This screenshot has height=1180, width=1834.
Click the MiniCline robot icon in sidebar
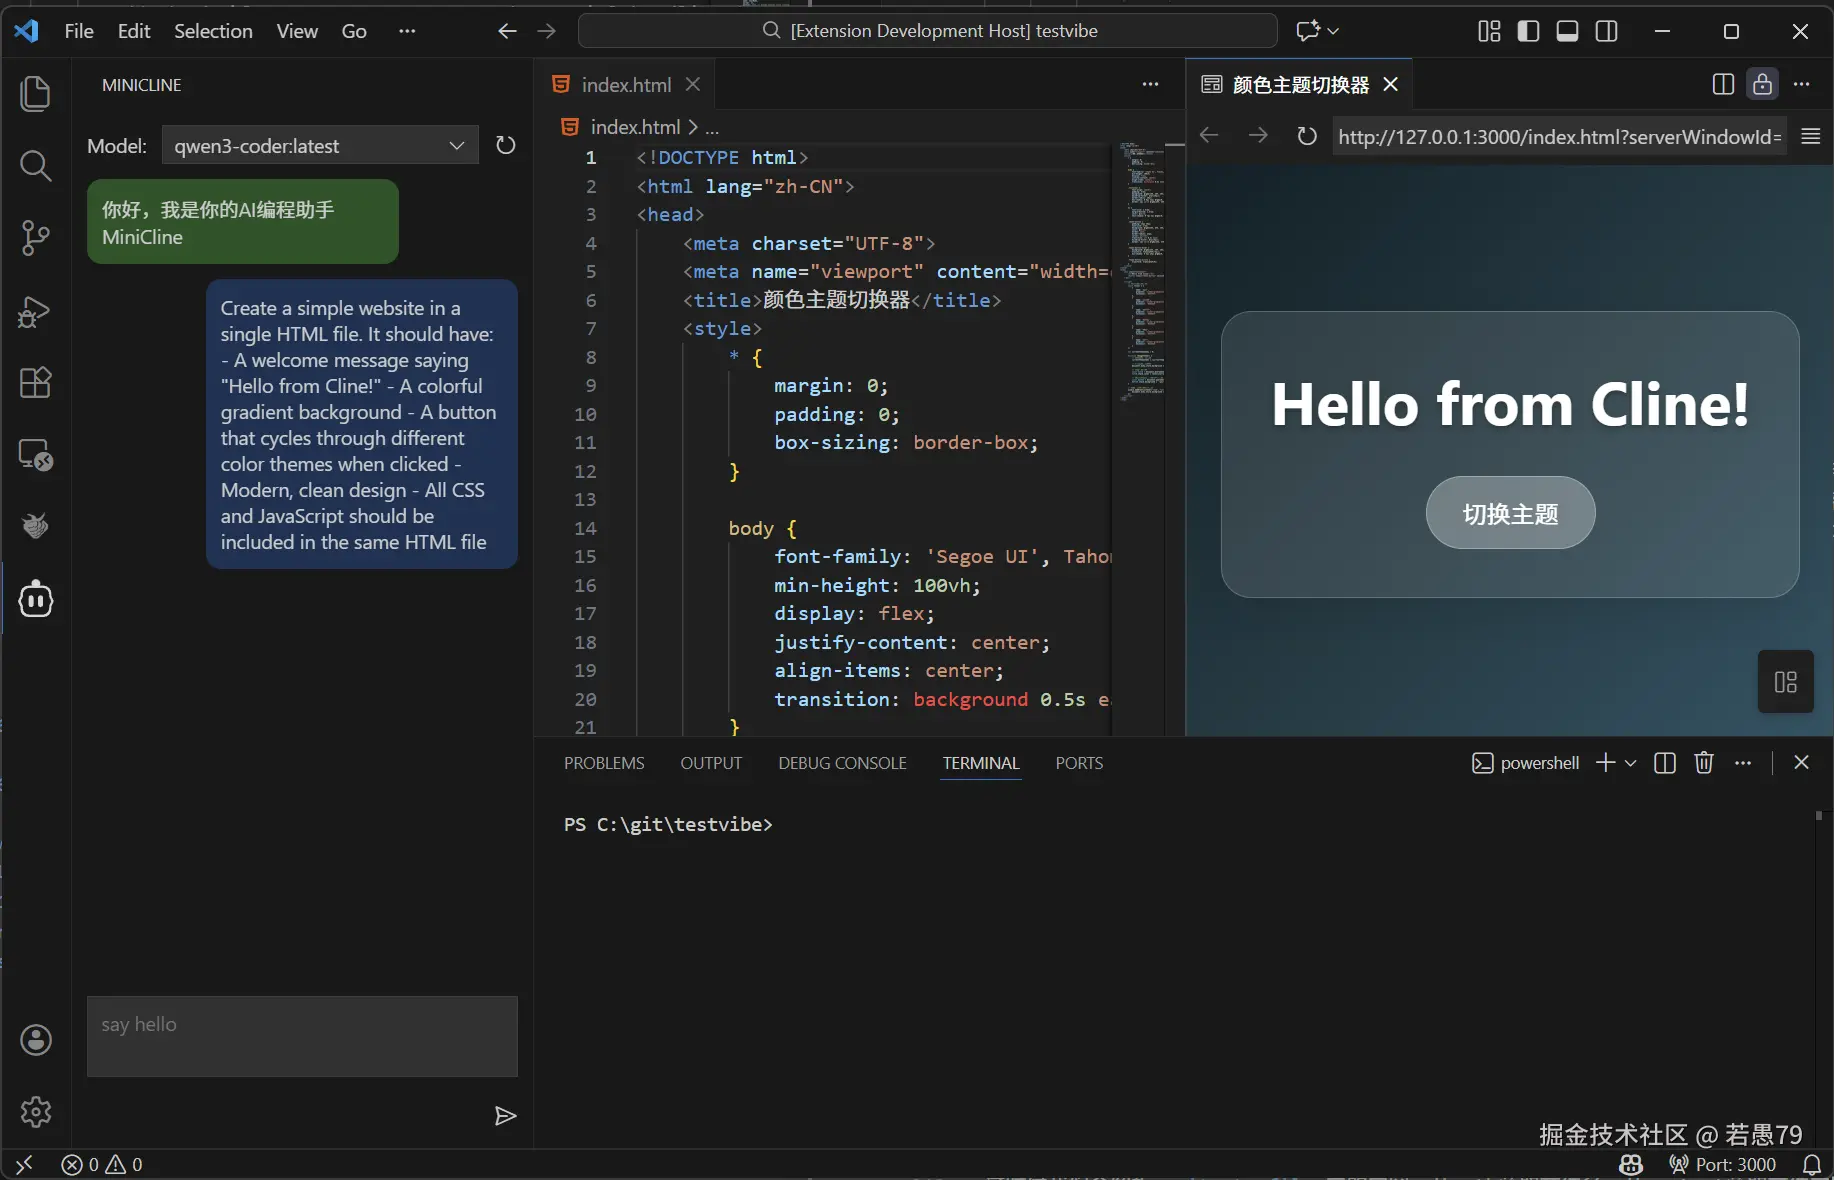[36, 599]
